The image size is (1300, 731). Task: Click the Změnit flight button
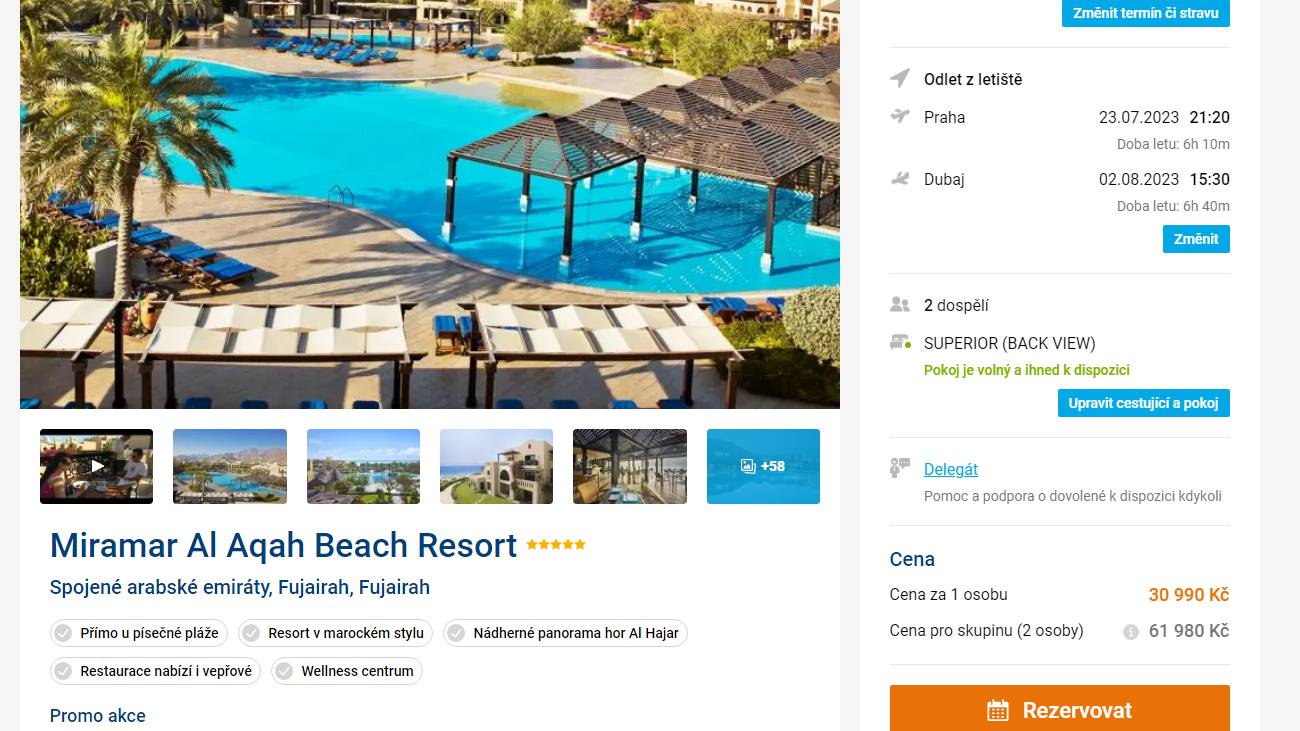tap(1196, 239)
